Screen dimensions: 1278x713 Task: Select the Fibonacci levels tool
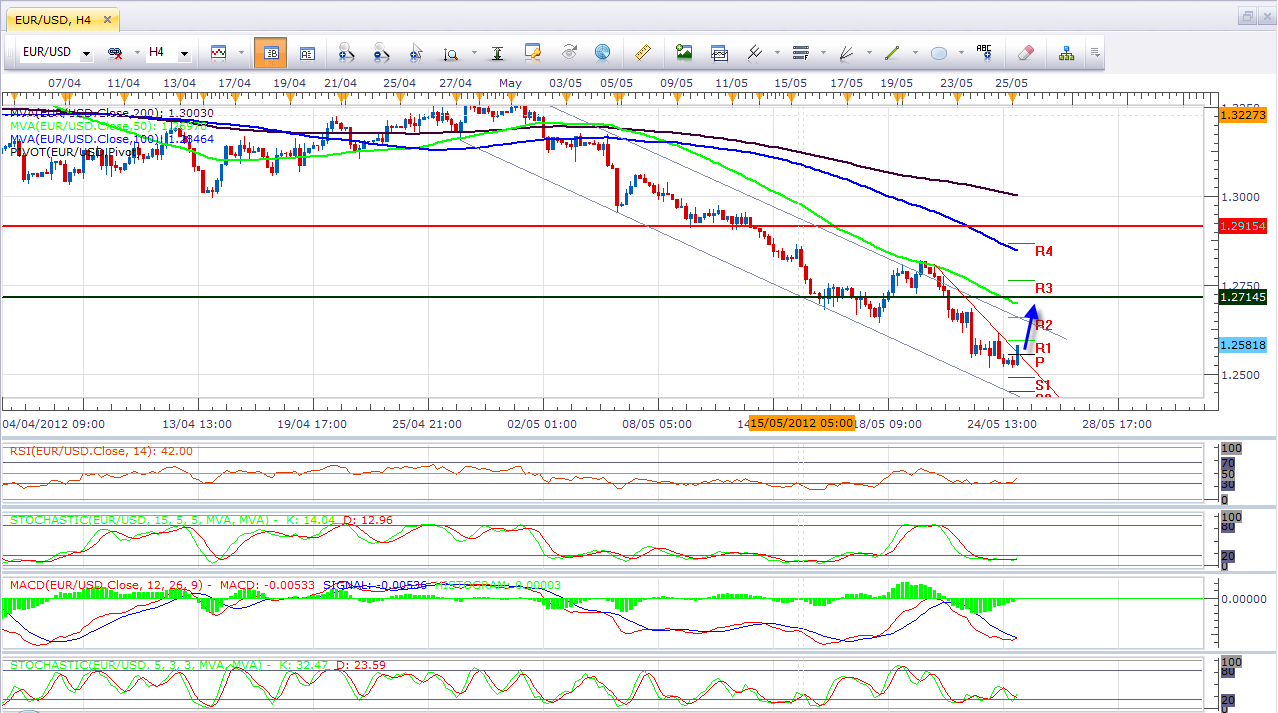[x=800, y=52]
